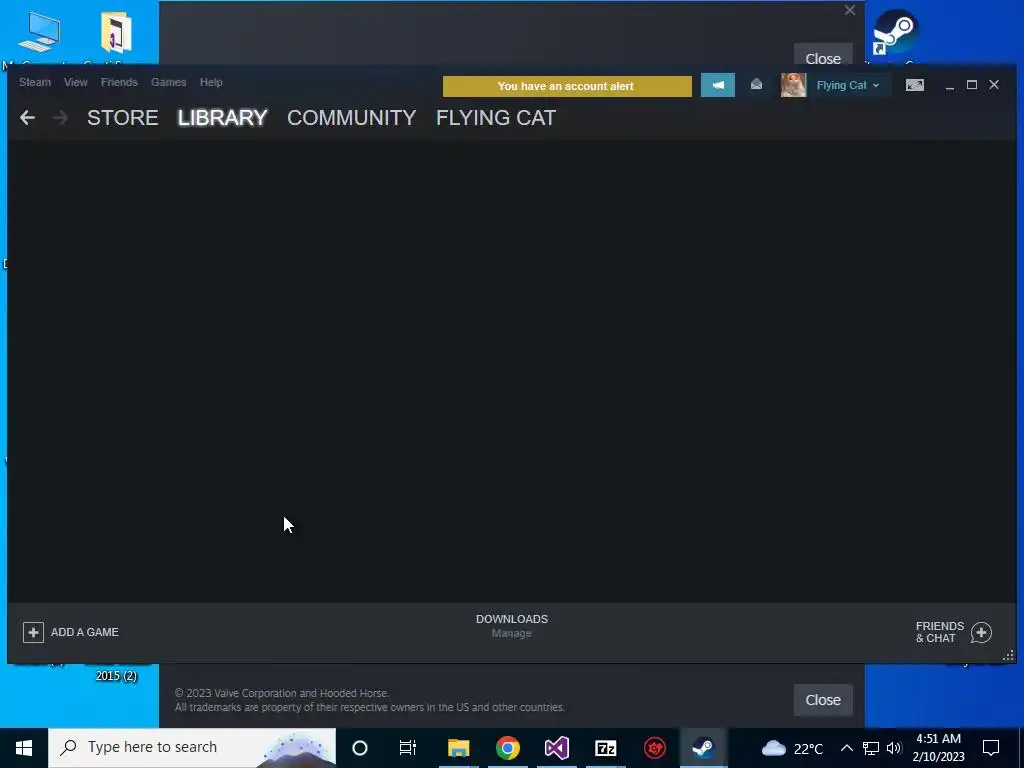Select the LIBRARY tab
The image size is (1024, 768).
click(223, 118)
